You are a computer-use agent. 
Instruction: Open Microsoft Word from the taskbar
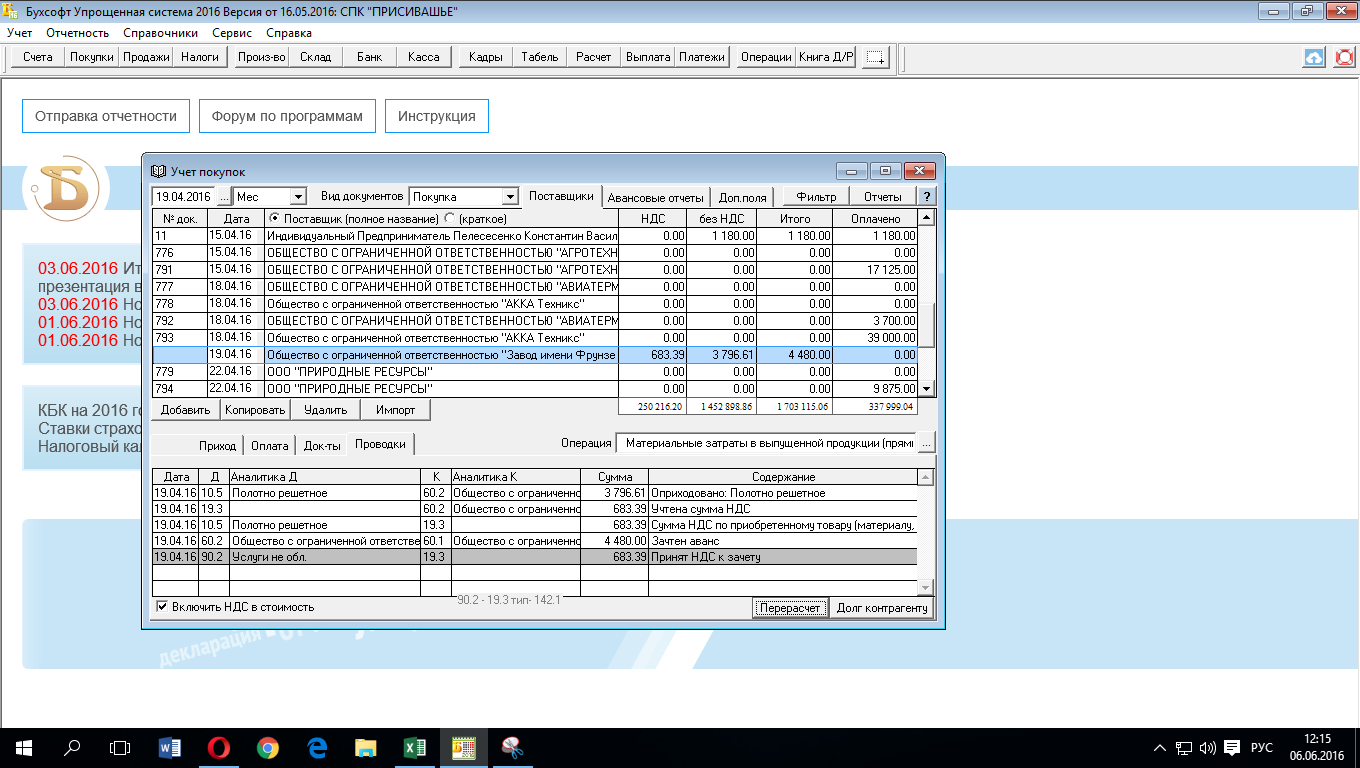(170, 747)
